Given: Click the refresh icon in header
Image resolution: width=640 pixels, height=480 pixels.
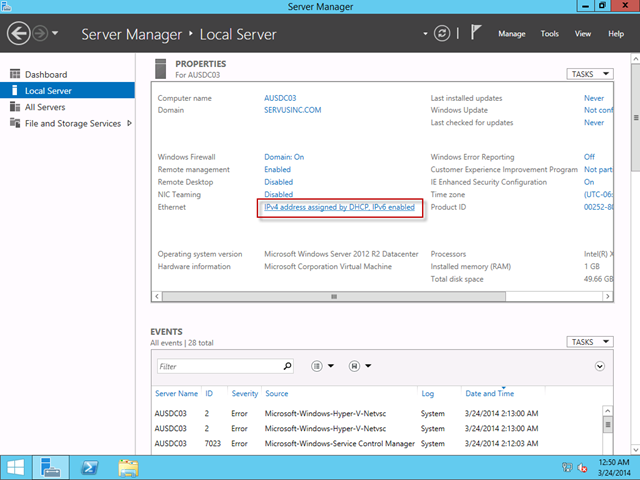Looking at the screenshot, I should pyautogui.click(x=442, y=33).
